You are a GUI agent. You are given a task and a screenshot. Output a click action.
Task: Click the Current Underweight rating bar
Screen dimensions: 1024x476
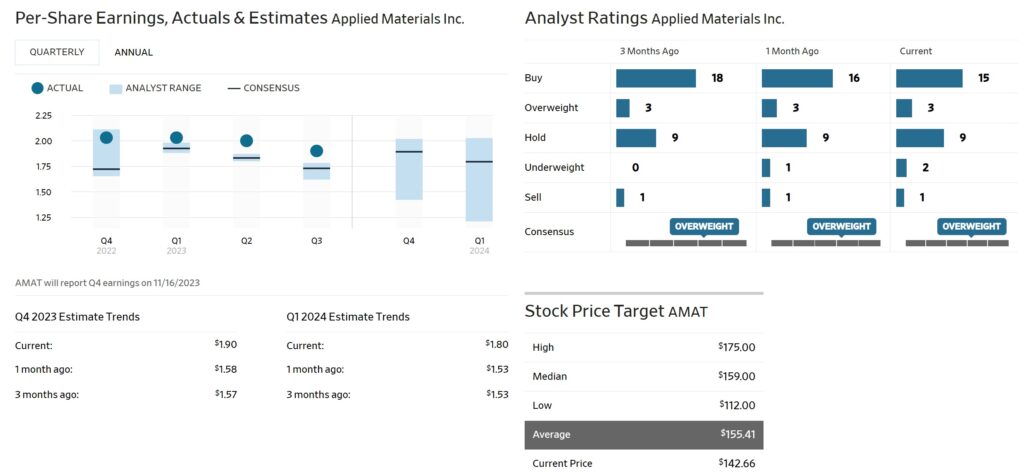pos(901,168)
